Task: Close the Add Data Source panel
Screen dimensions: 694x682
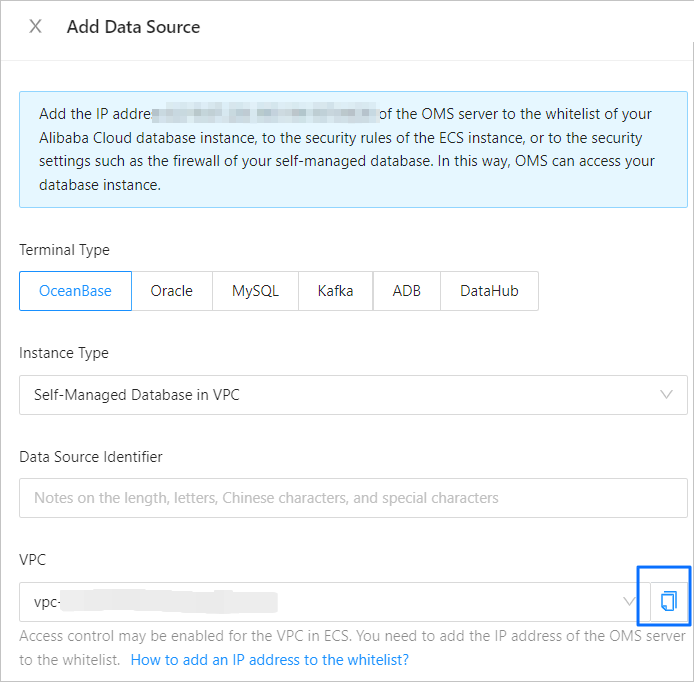Action: point(36,27)
